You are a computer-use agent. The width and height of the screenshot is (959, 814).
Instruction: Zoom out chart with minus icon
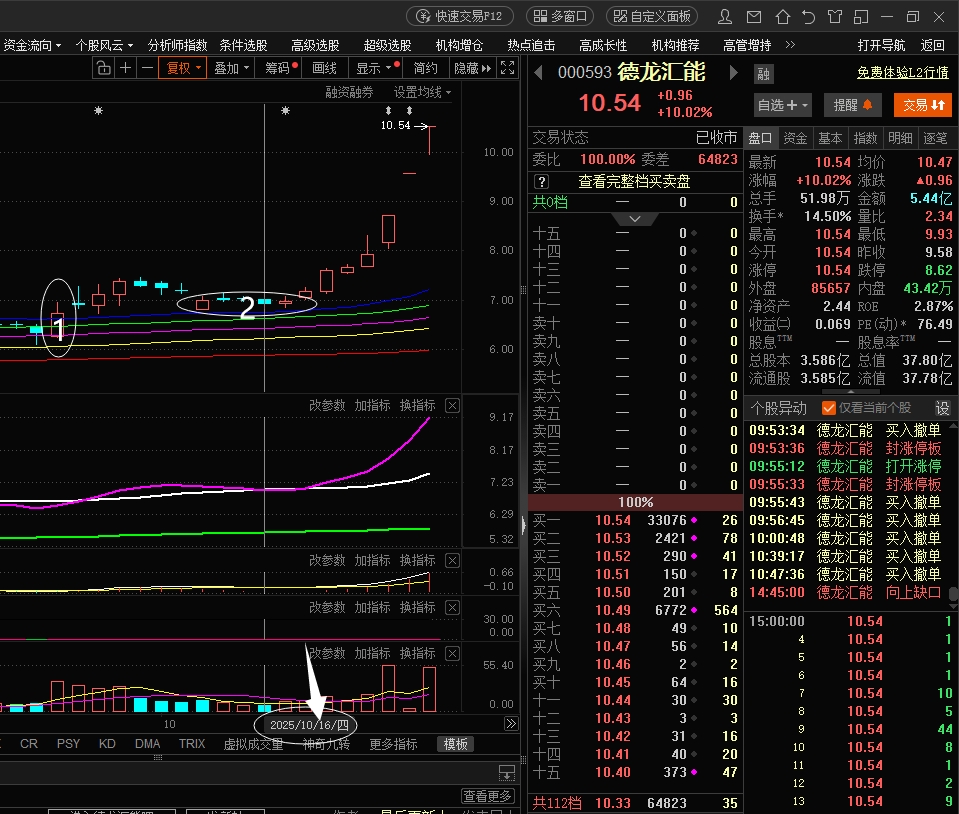click(147, 68)
